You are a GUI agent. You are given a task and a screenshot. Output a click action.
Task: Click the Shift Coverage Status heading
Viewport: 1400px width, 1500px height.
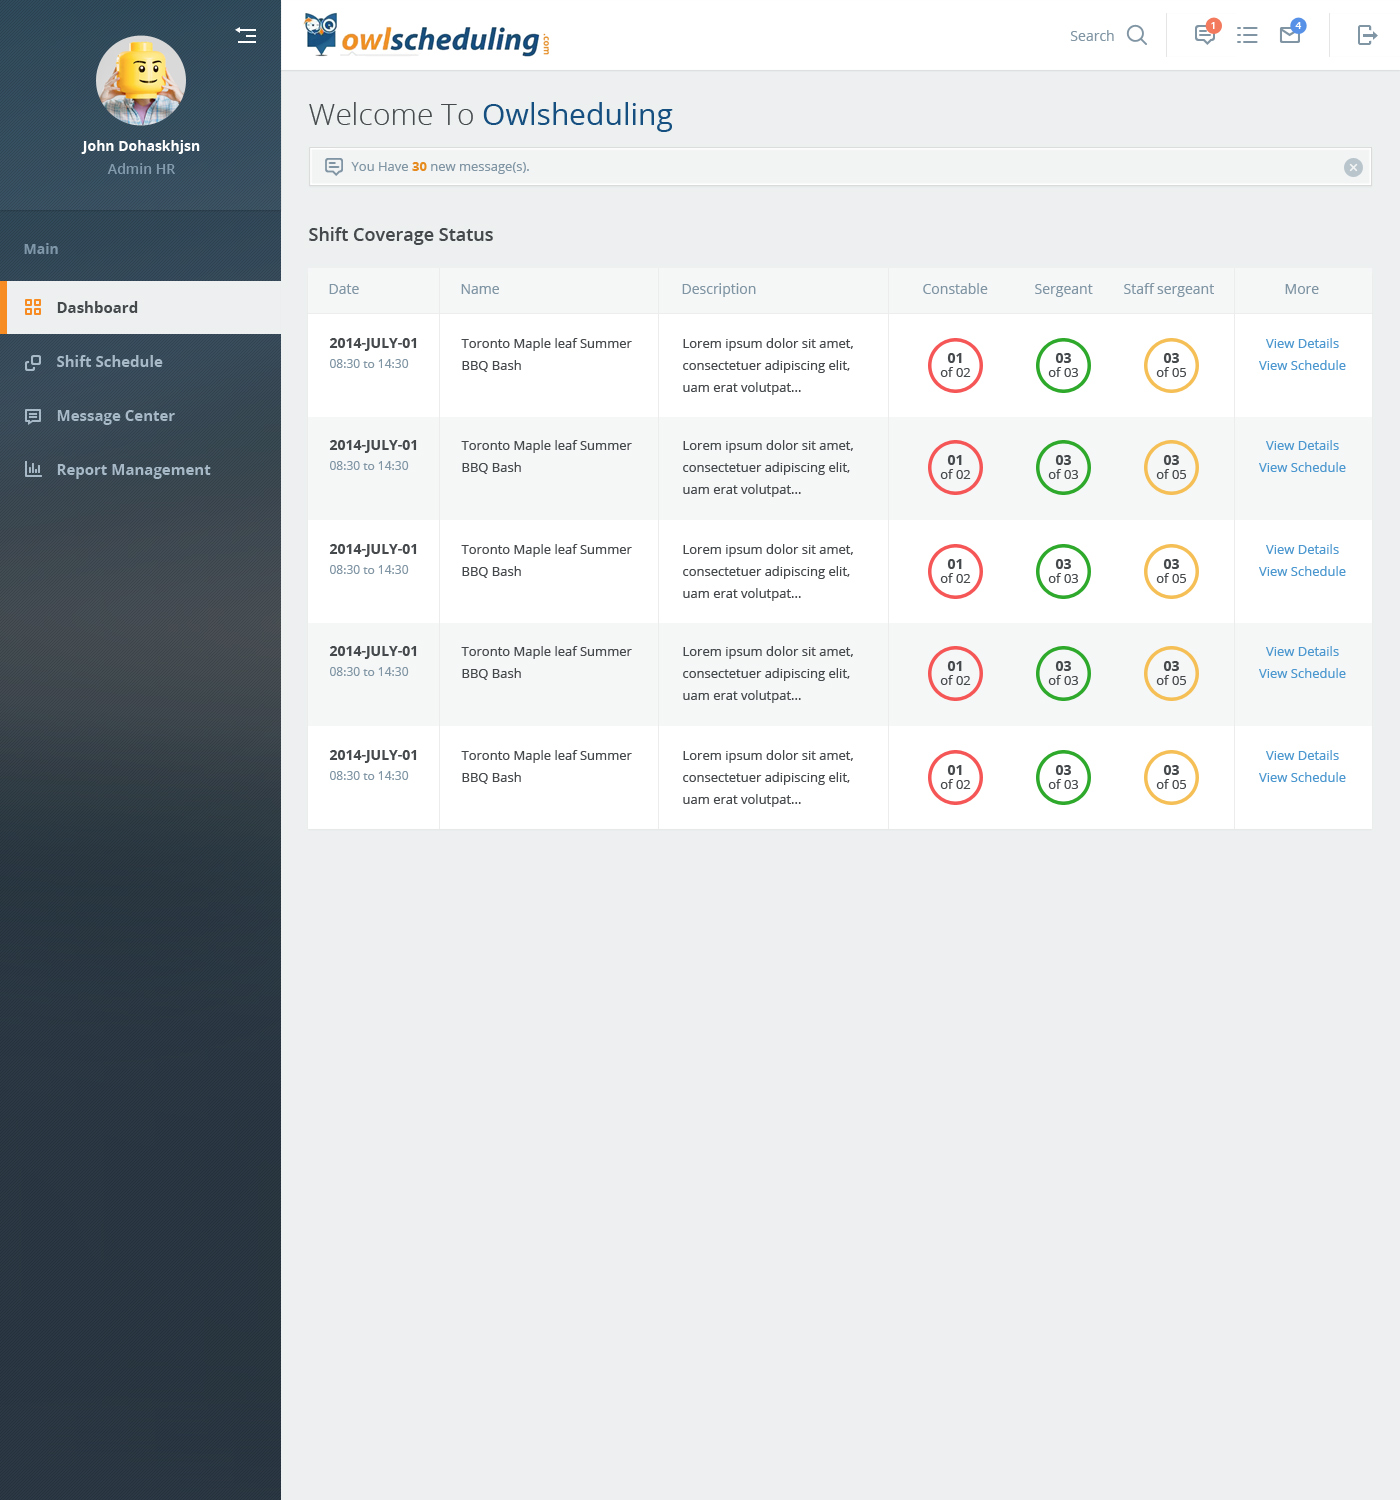click(401, 235)
